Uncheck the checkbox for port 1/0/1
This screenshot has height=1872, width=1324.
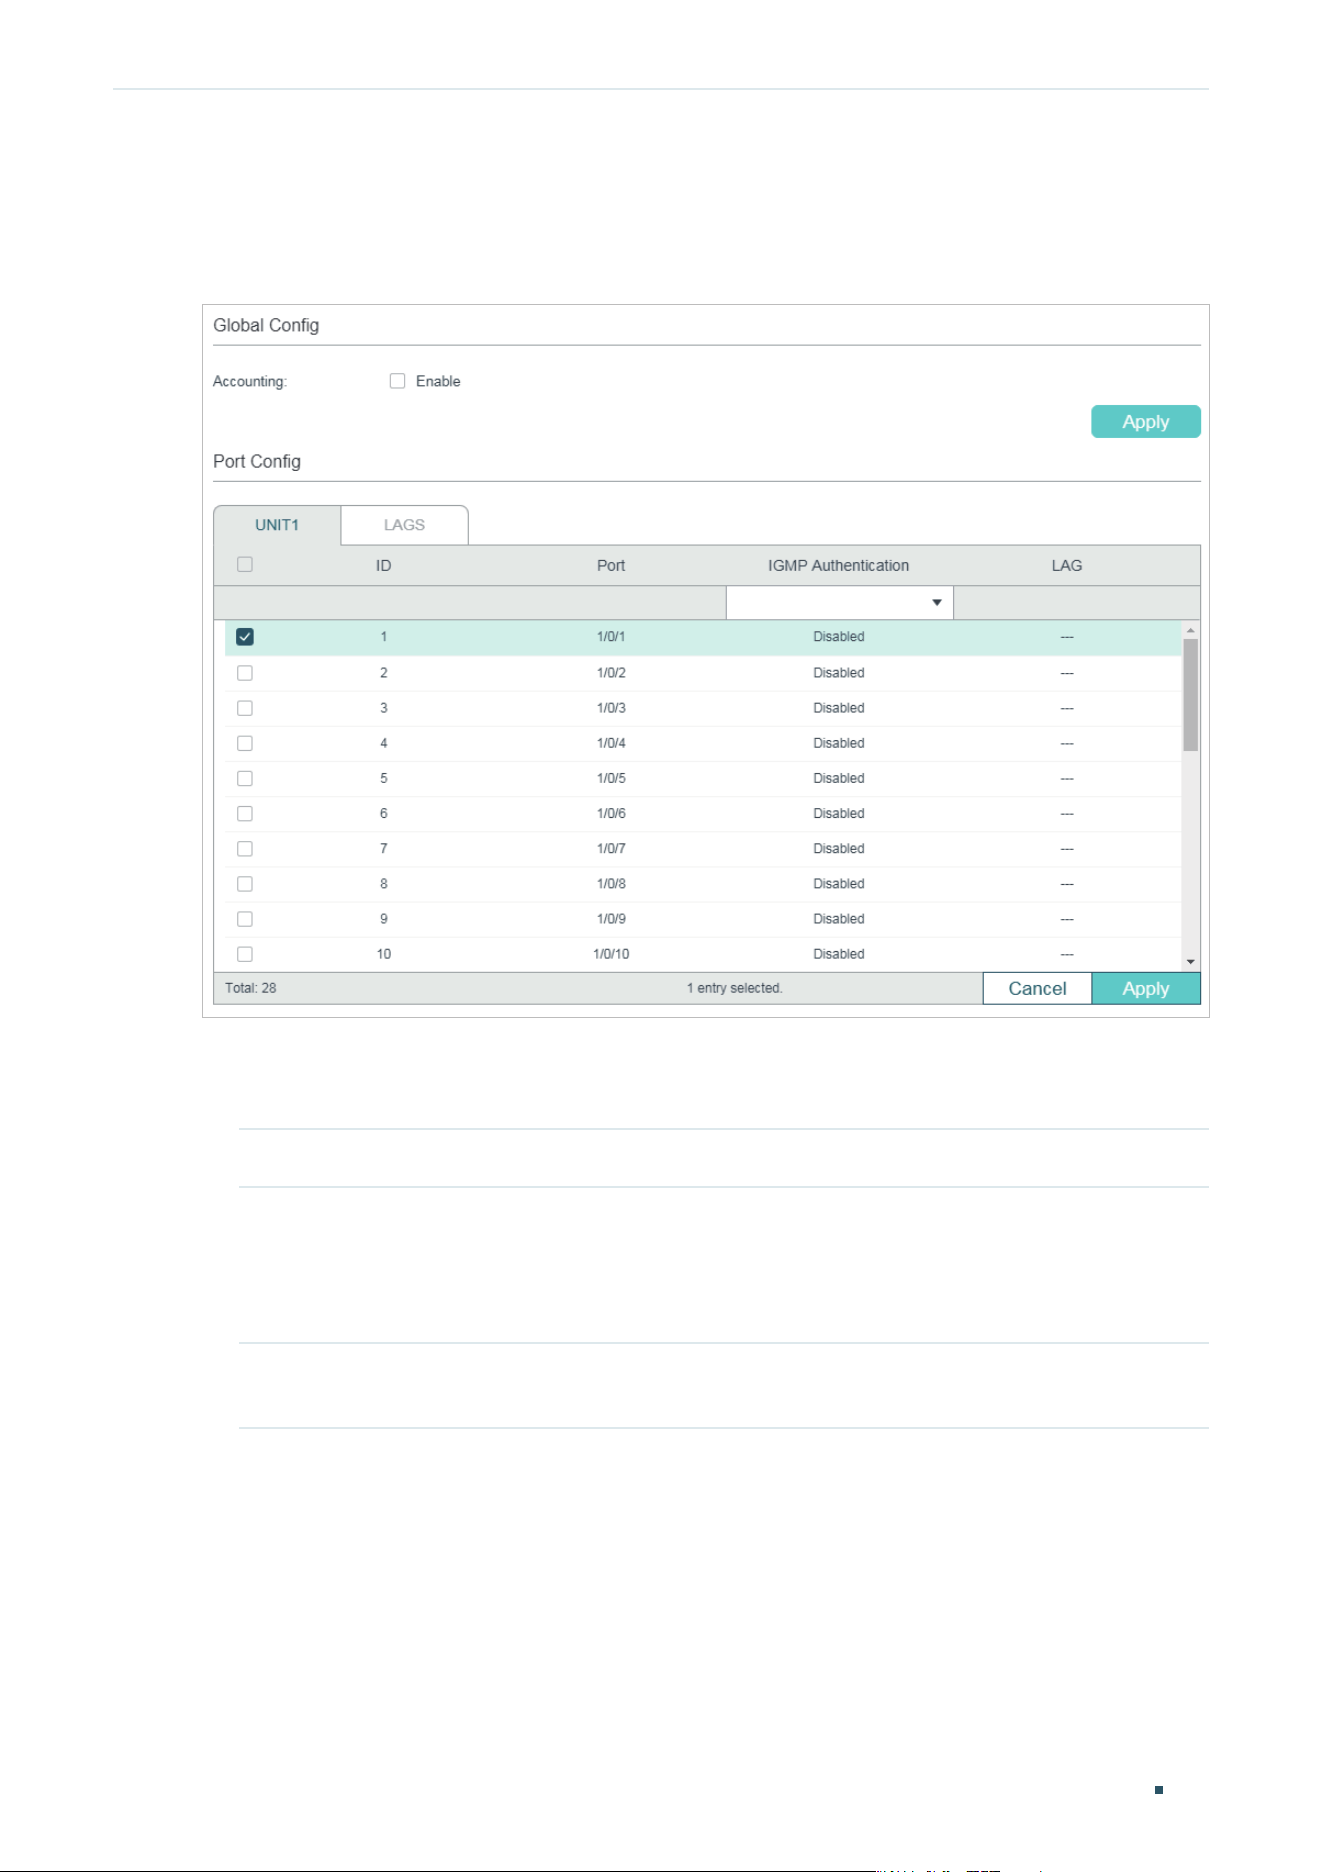pos(245,637)
